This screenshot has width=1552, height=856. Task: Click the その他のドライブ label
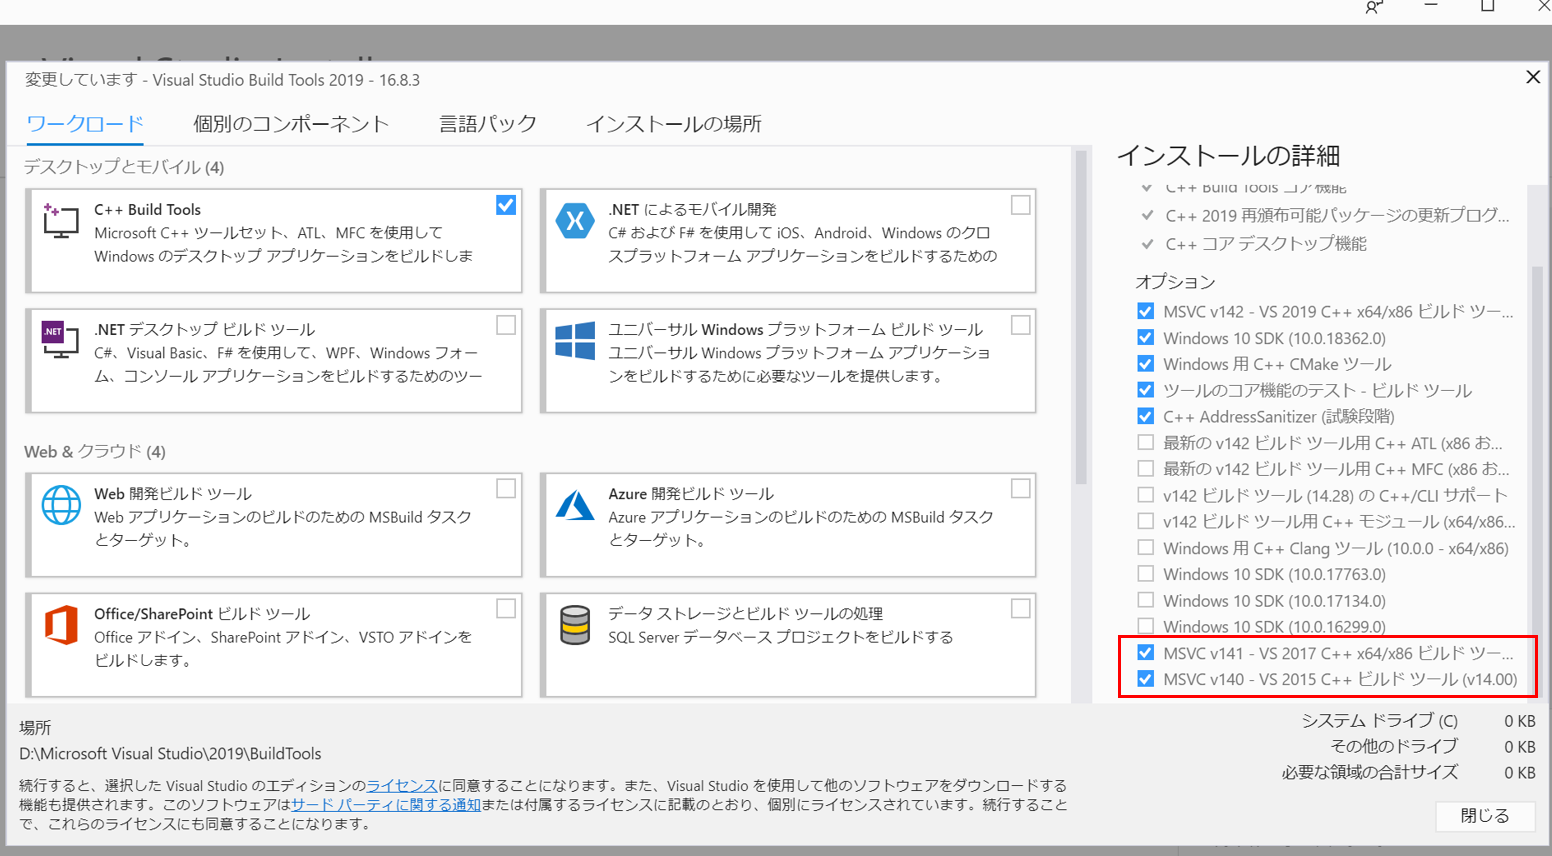coord(1394,746)
